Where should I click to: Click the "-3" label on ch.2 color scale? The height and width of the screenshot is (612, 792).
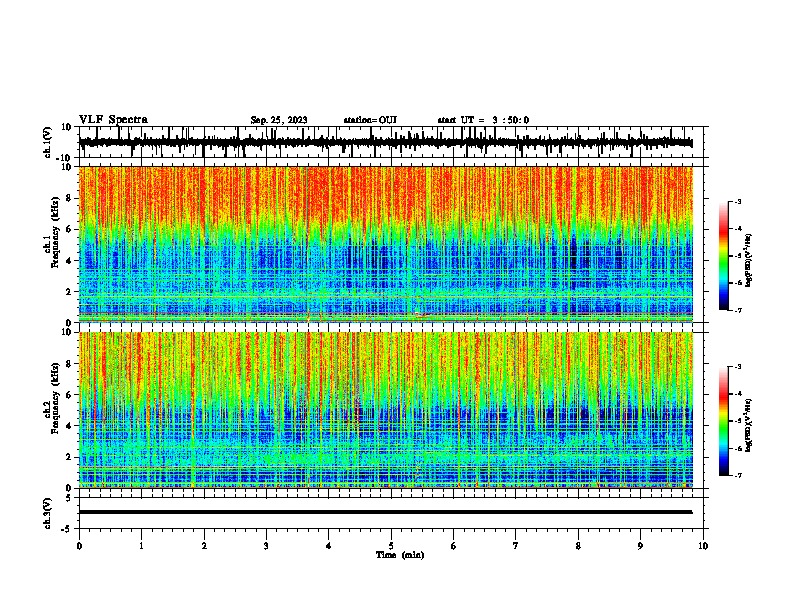tap(737, 367)
